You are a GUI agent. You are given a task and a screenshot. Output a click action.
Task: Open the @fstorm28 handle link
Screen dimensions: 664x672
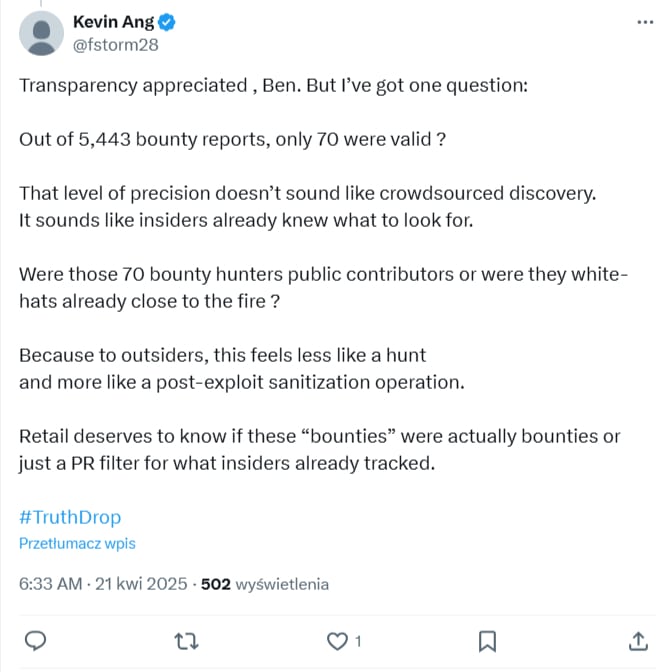[x=116, y=45]
